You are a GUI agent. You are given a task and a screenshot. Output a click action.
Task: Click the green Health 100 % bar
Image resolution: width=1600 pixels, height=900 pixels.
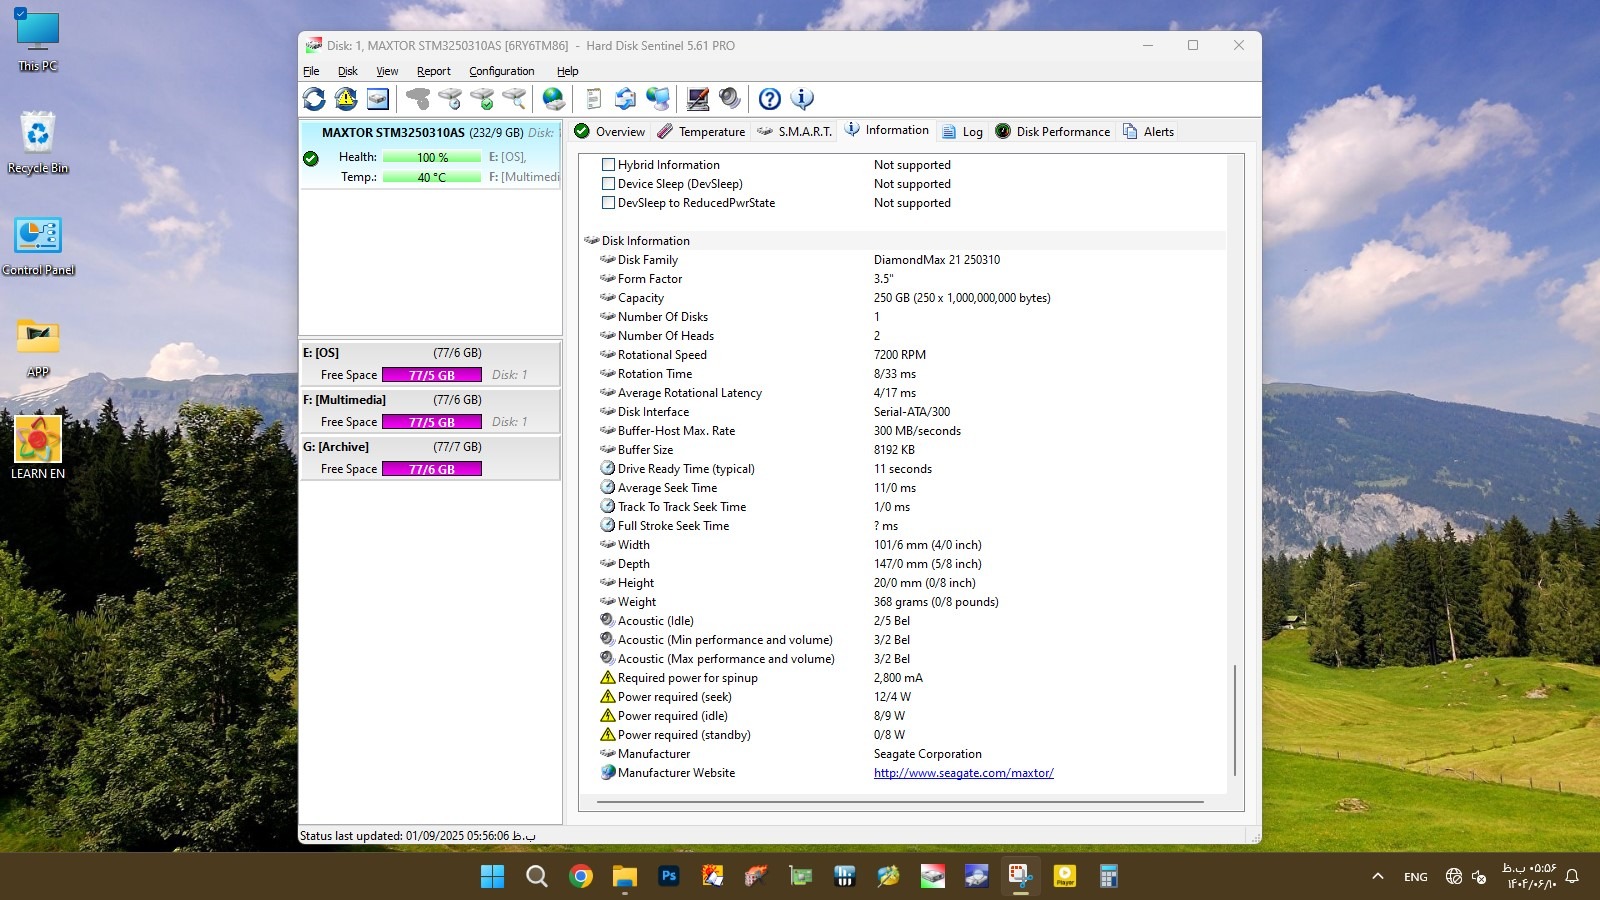[432, 157]
